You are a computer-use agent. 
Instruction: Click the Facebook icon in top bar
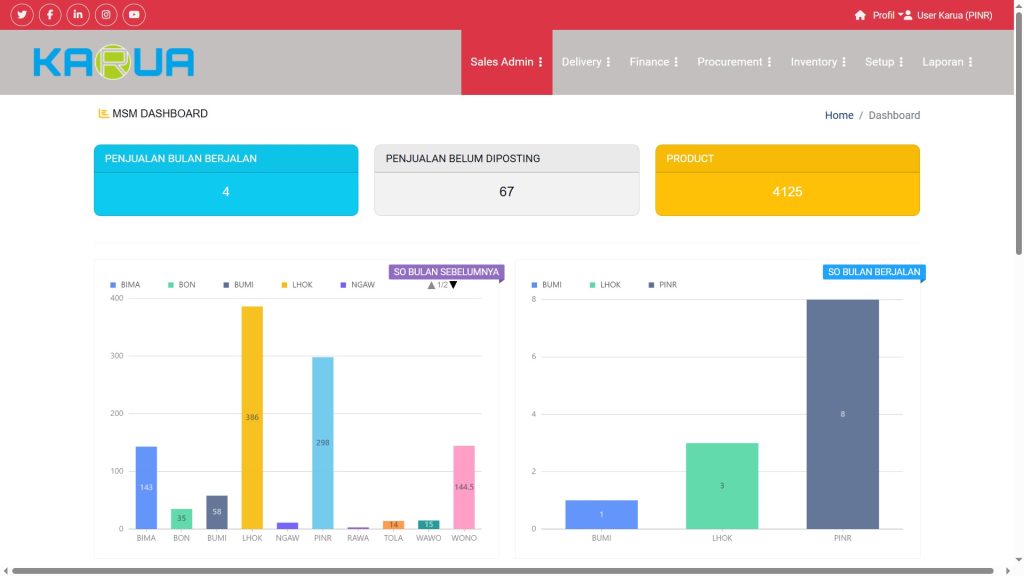tap(50, 15)
